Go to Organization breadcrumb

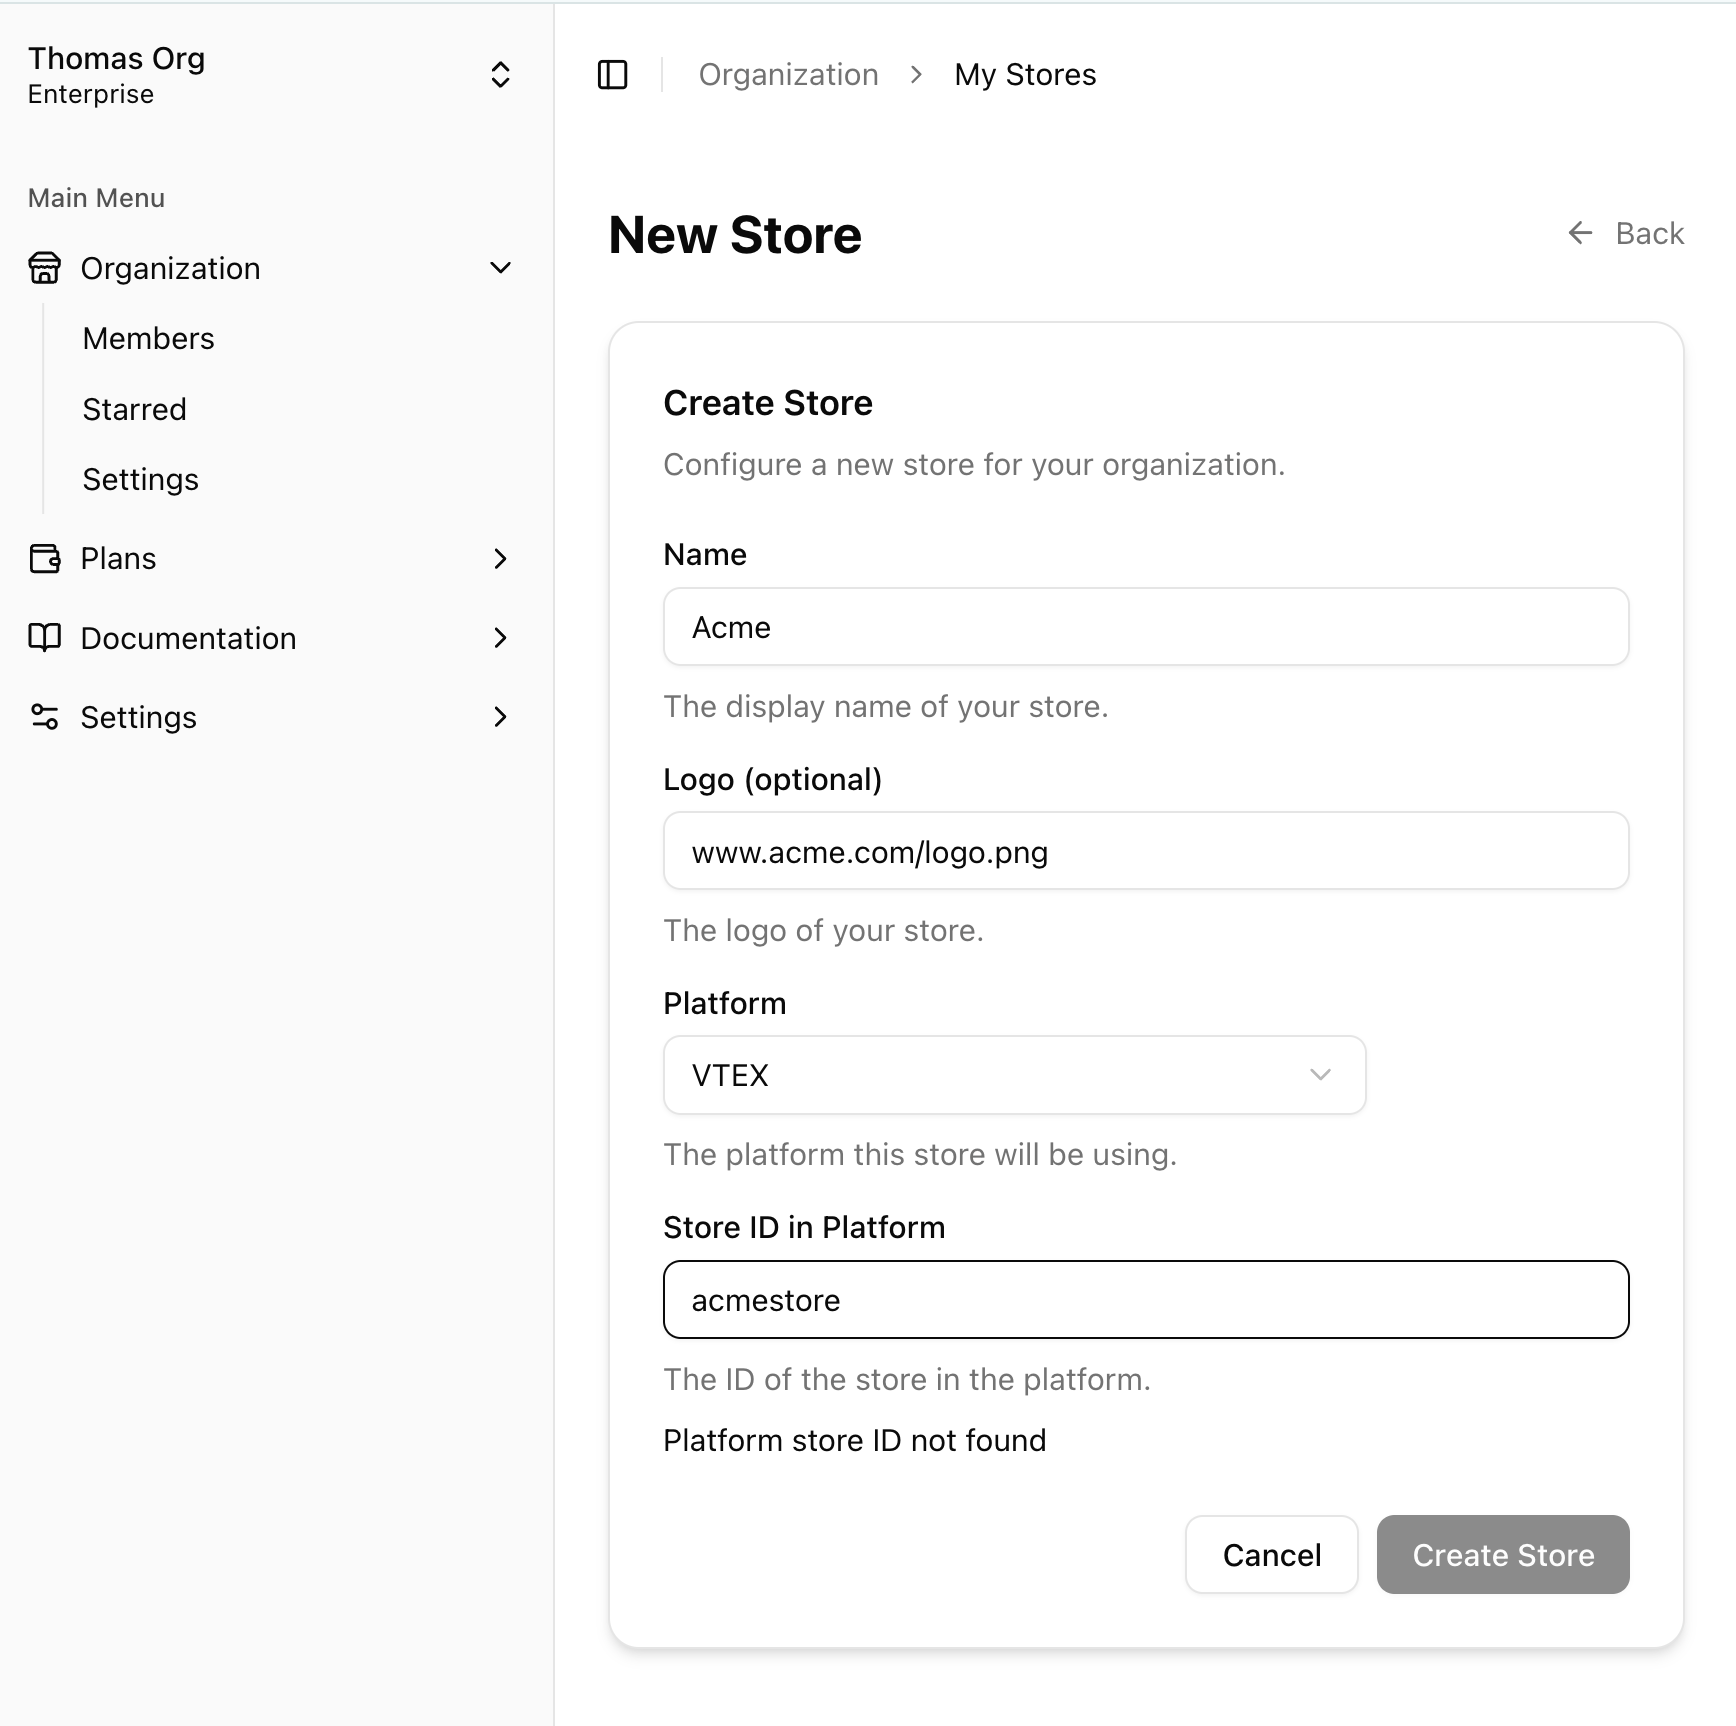coord(788,75)
